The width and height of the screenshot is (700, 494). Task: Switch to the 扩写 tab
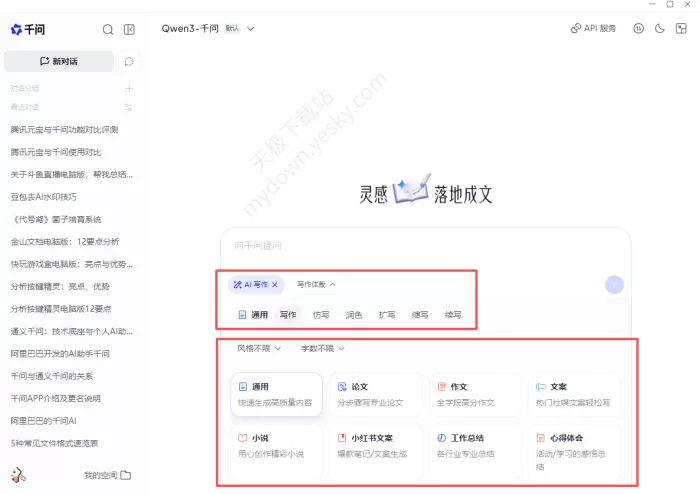pyautogui.click(x=387, y=315)
